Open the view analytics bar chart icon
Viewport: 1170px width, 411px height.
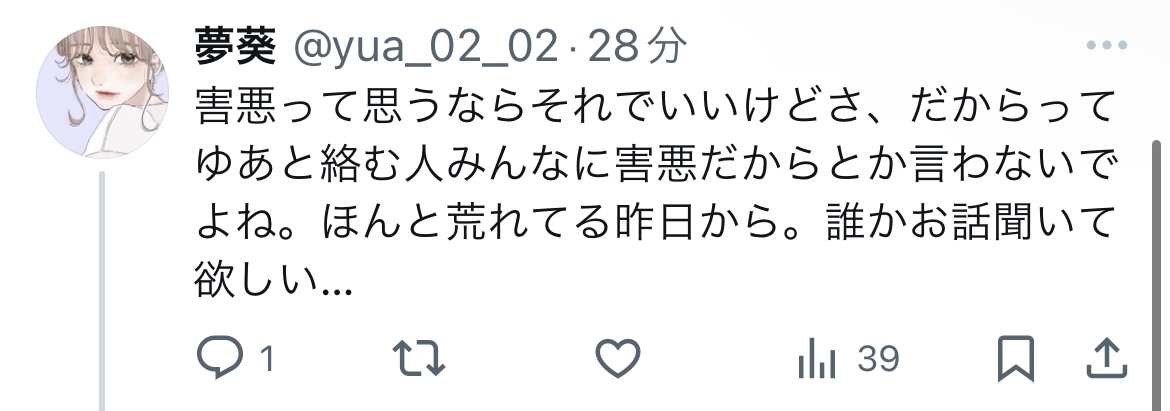816,360
